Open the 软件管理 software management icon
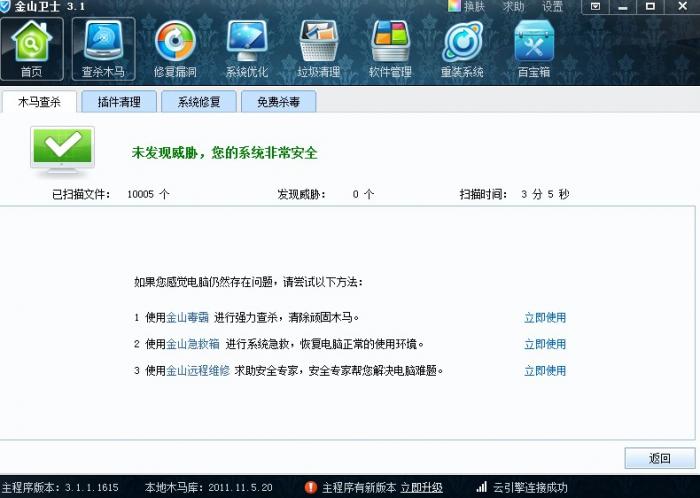Screen dimensions: 700x498 pyautogui.click(x=390, y=49)
